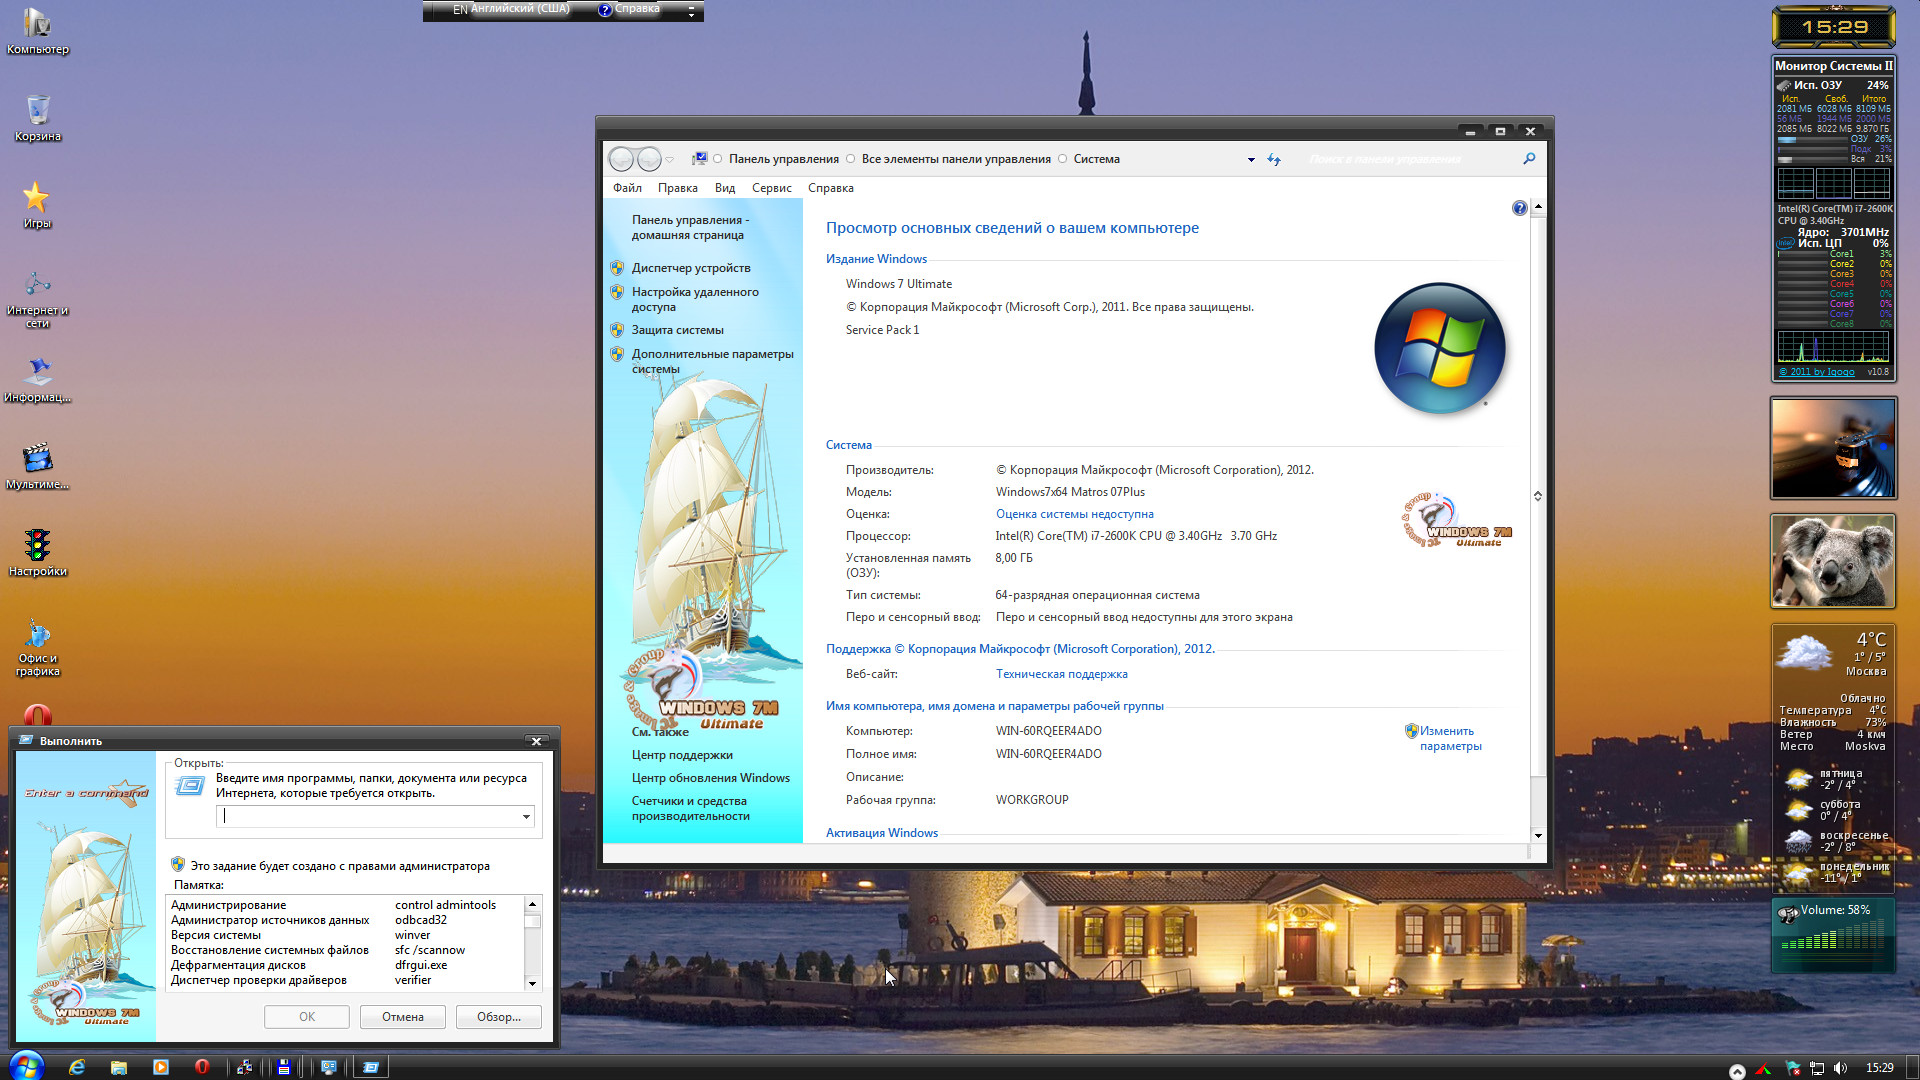Open the speaker volume tray icon
1920x1080 pixels.
(x=1841, y=1068)
